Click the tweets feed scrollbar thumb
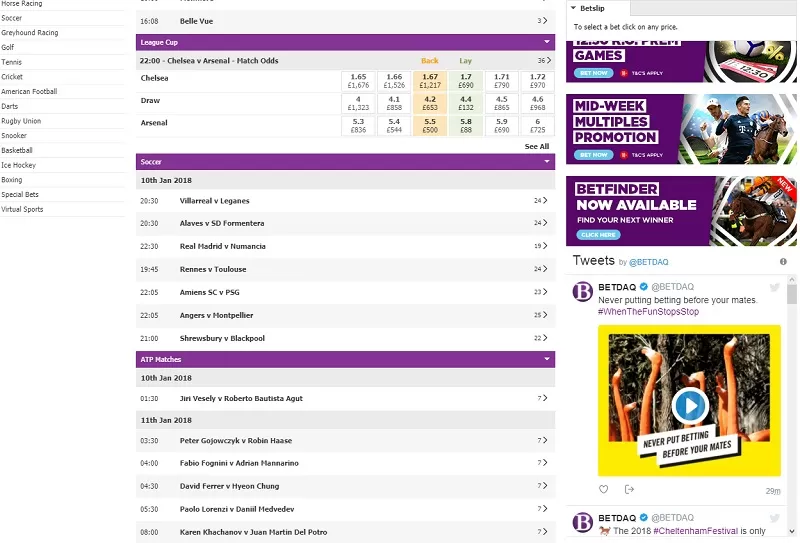Image resolution: width=800 pixels, height=543 pixels. pos(792,294)
